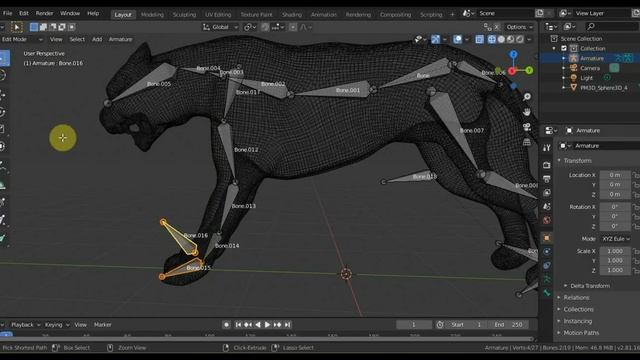Open the File menu
The width and height of the screenshot is (640, 360).
7,13
